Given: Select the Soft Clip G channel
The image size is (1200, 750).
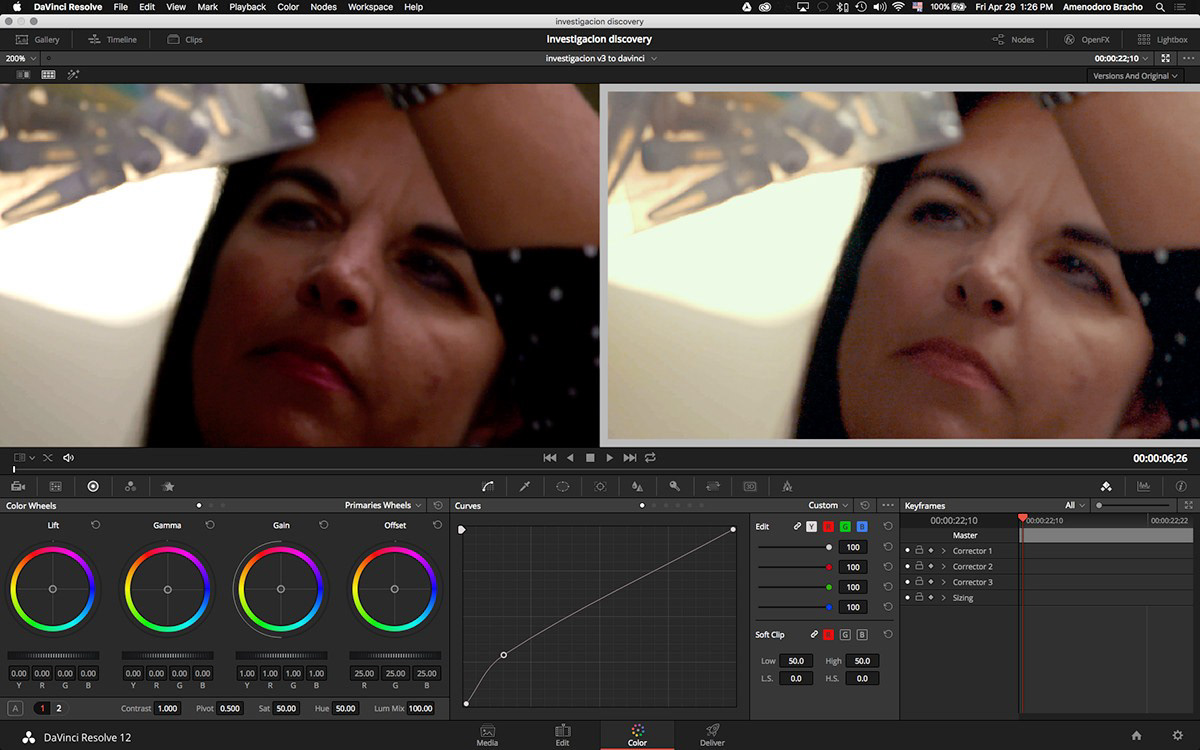Looking at the screenshot, I should (845, 634).
